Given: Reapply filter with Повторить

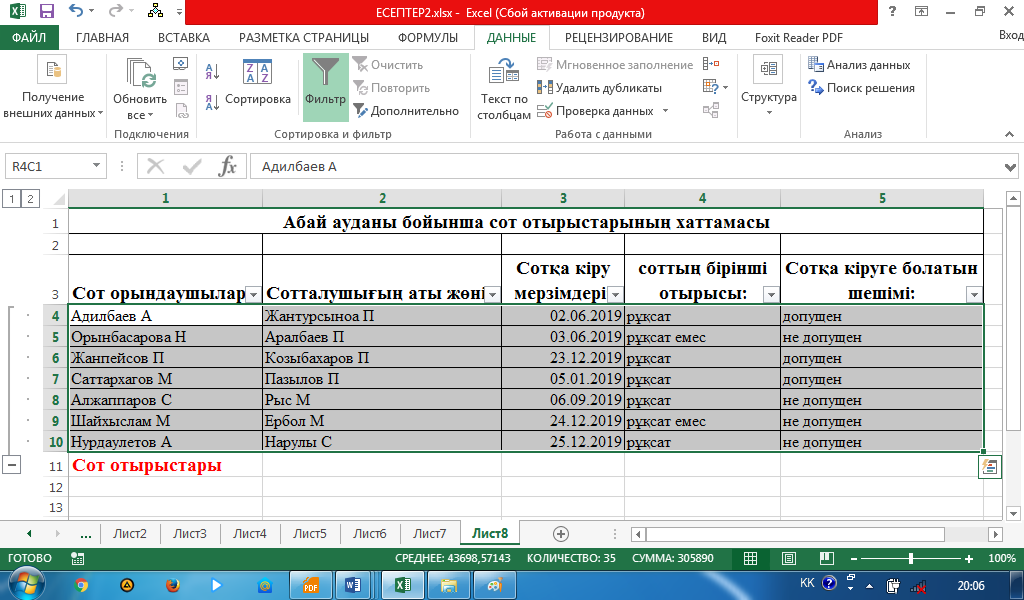Looking at the screenshot, I should [392, 87].
